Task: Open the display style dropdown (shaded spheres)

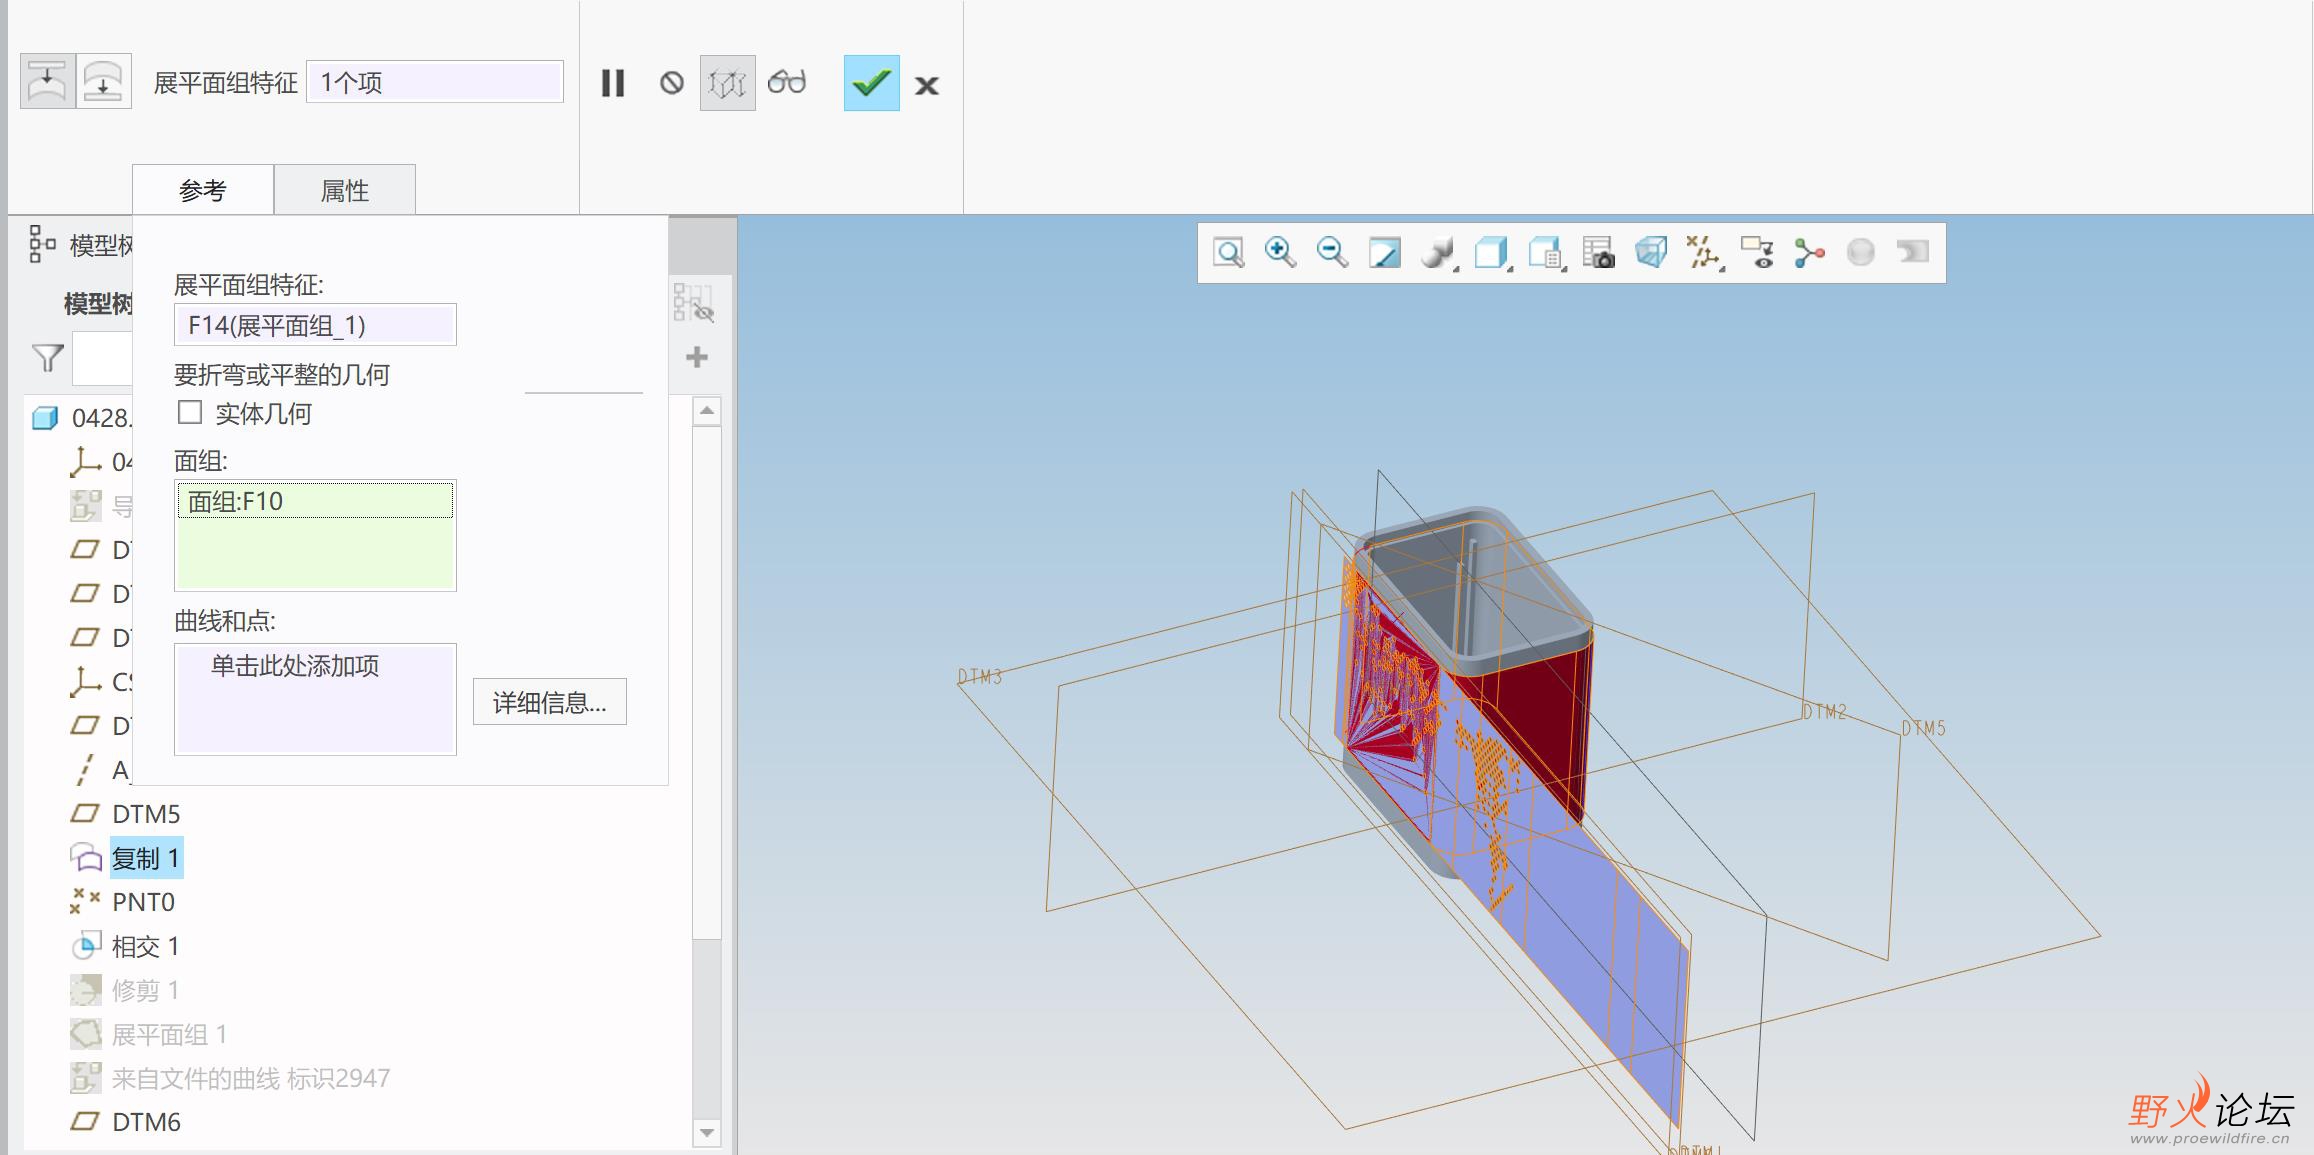Action: [1439, 253]
